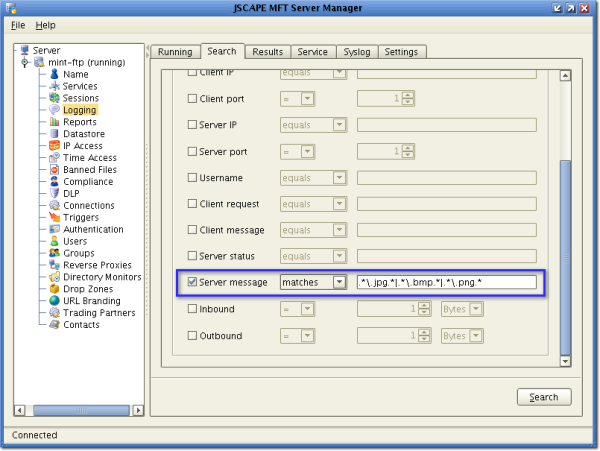Click the Triggers icon
Screen dimensions: 600x451
(x=54, y=217)
